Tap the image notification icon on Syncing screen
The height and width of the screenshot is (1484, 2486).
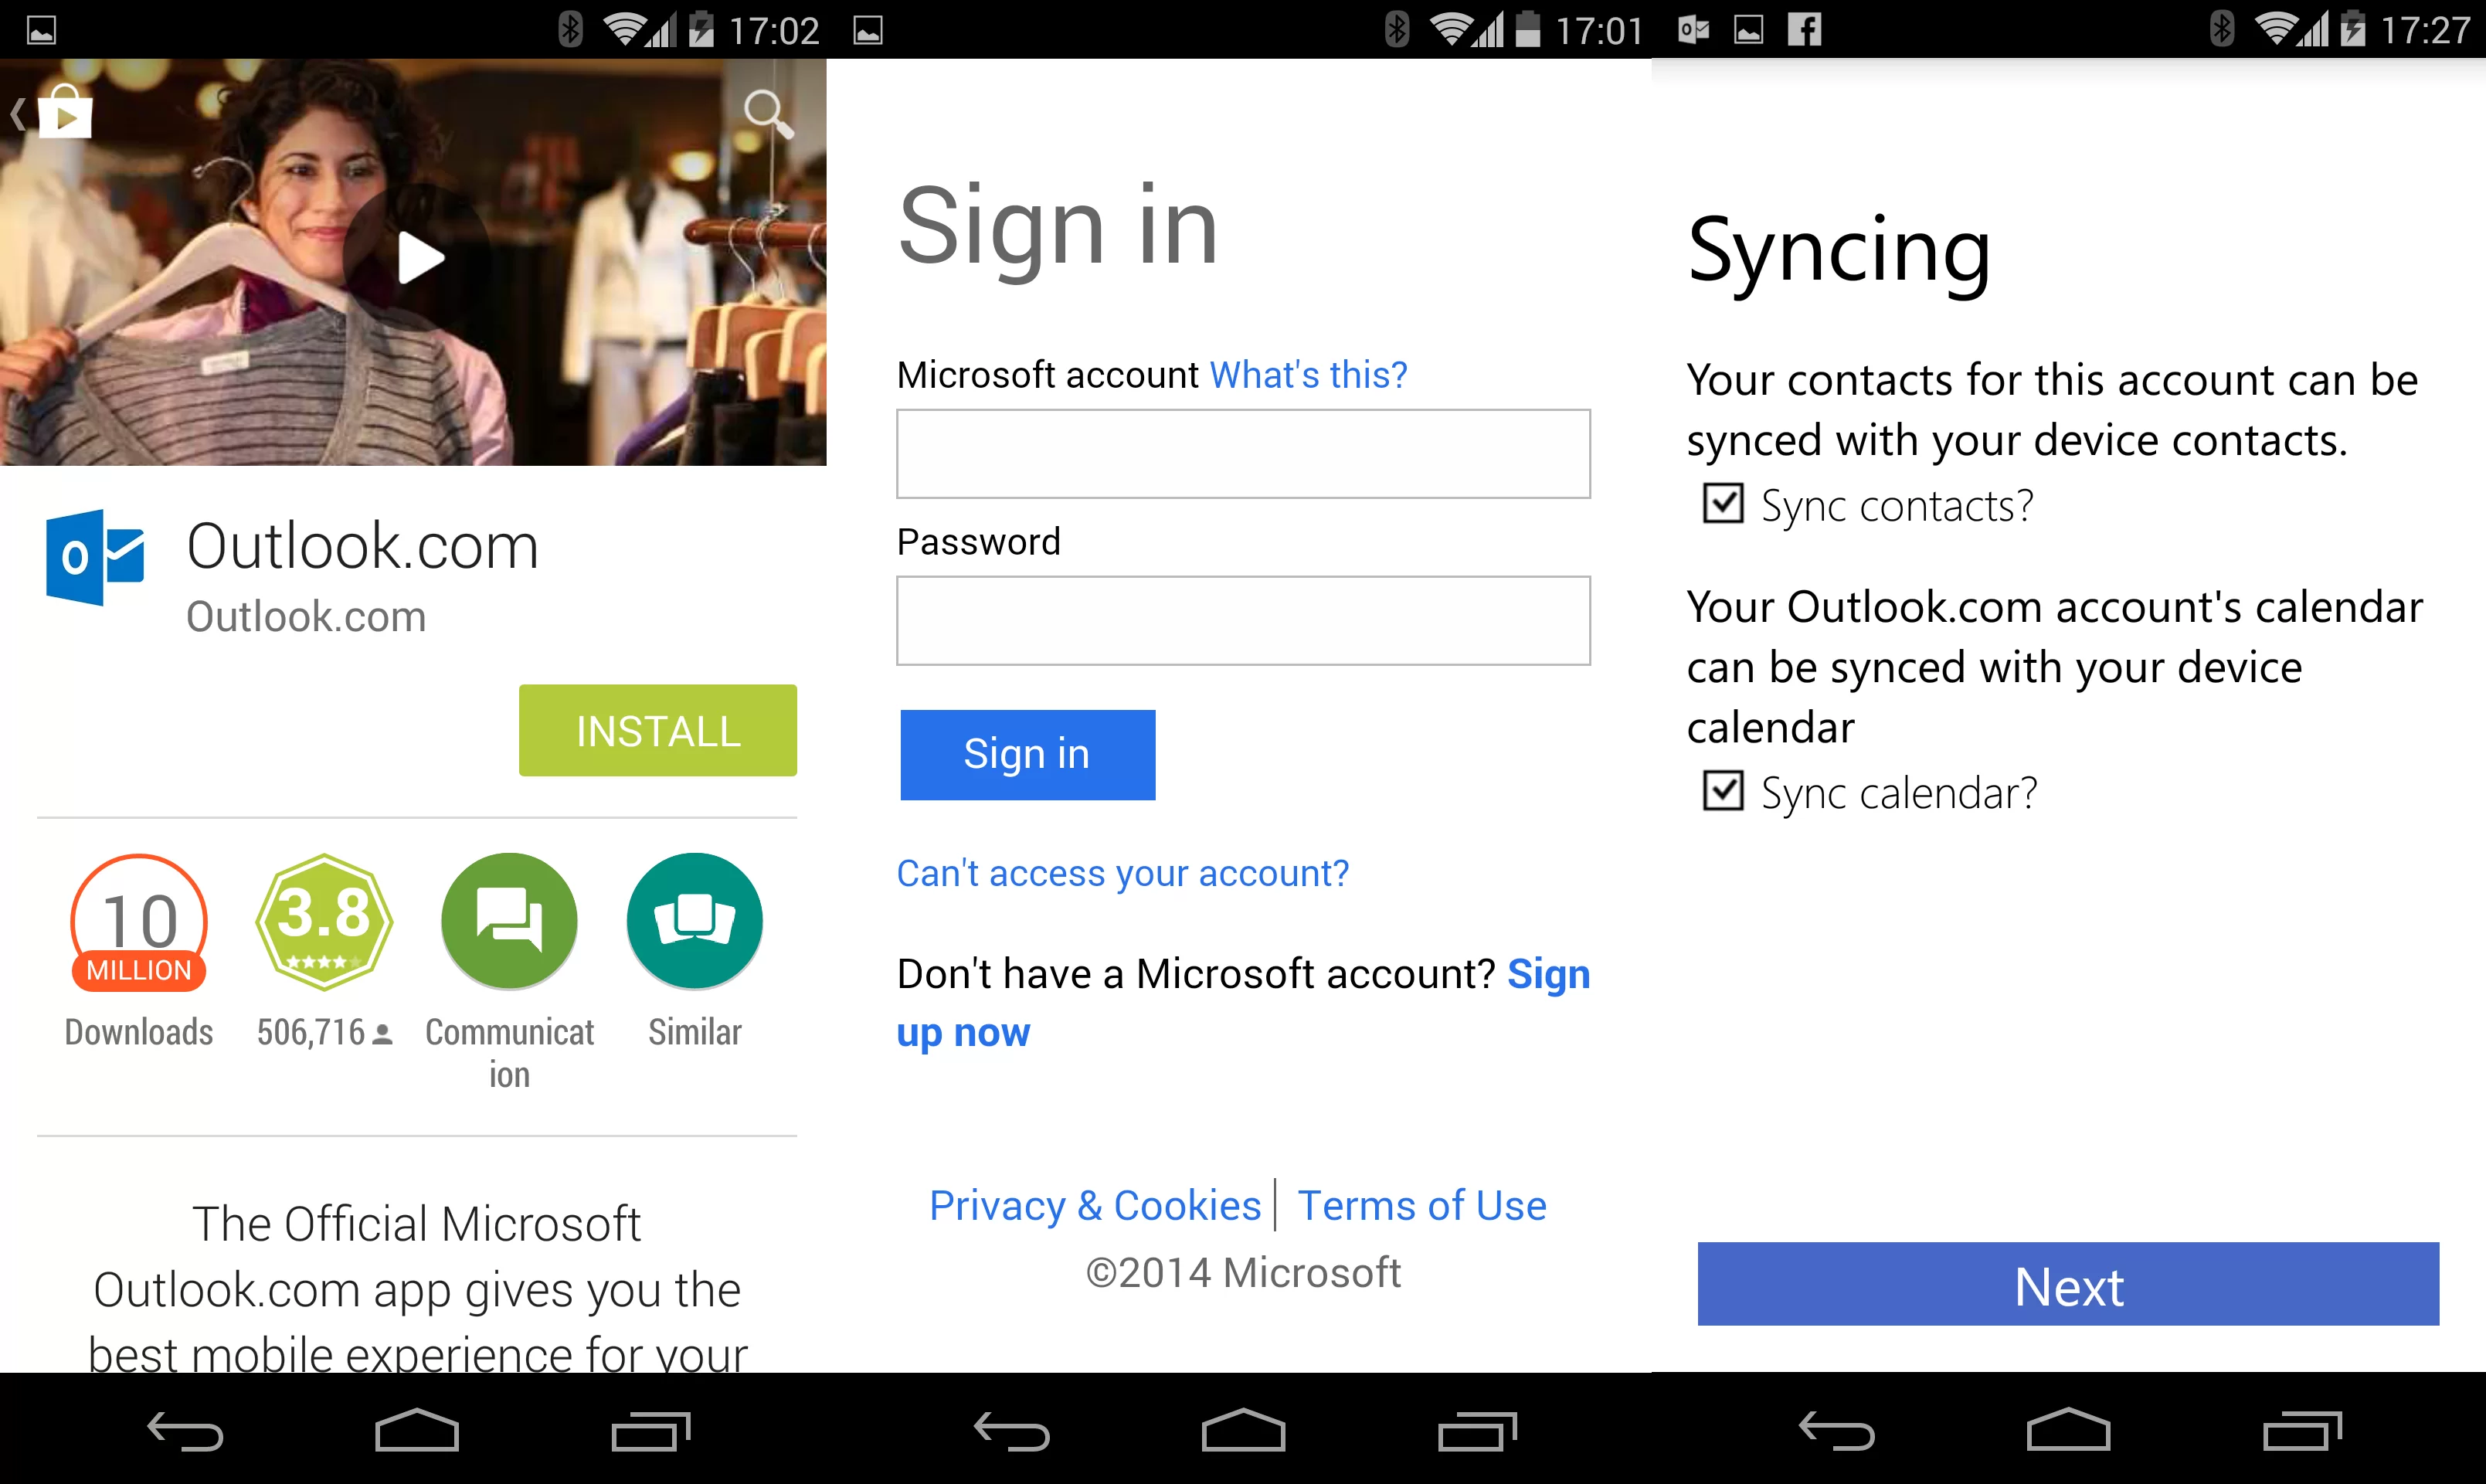(x=1748, y=30)
